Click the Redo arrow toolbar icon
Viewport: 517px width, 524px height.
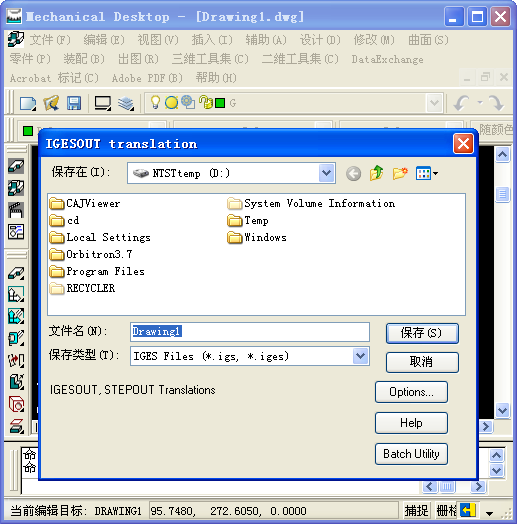[x=496, y=103]
